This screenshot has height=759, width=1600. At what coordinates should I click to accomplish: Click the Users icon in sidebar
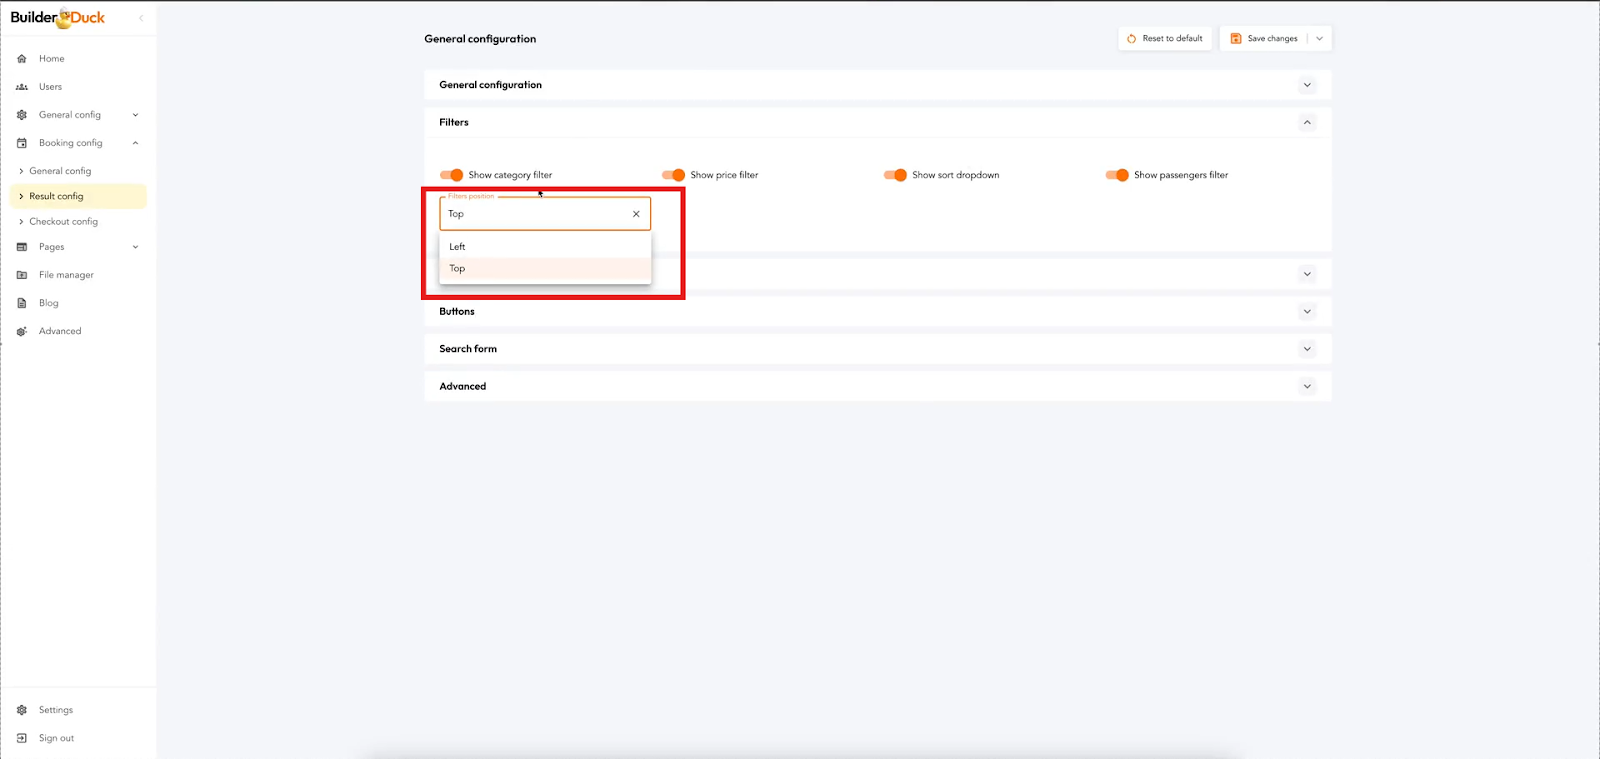point(22,87)
